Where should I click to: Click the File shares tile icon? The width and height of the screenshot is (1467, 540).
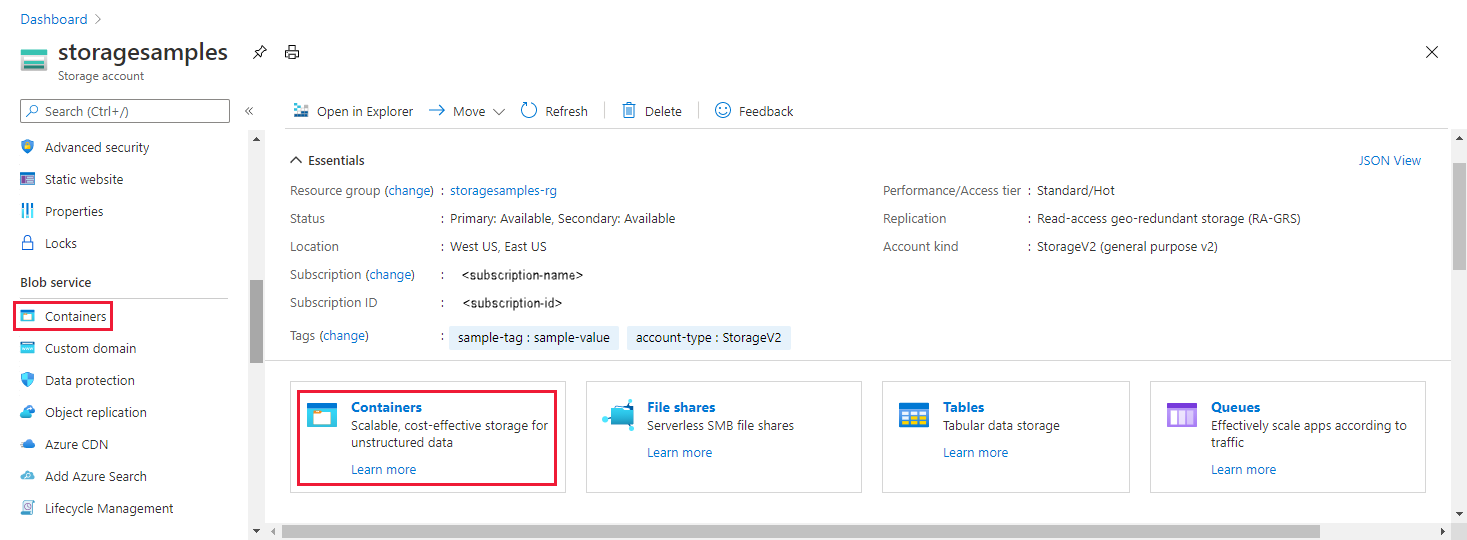tap(618, 415)
